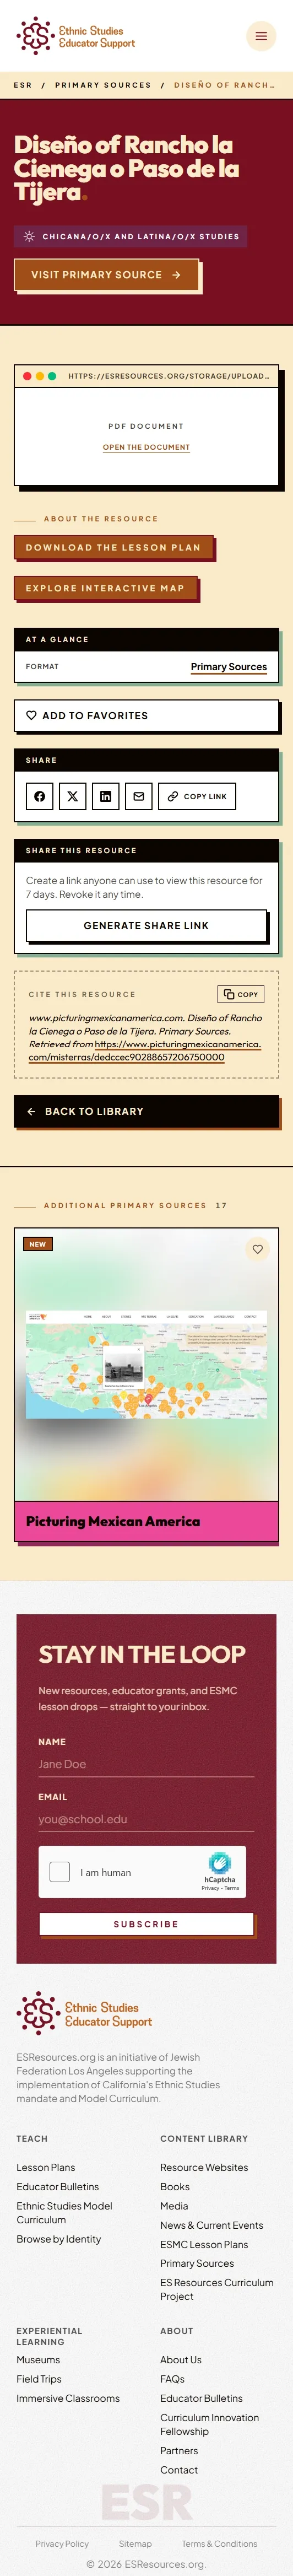Image resolution: width=293 pixels, height=2576 pixels.
Task: Copy the resource link
Action: 197,796
